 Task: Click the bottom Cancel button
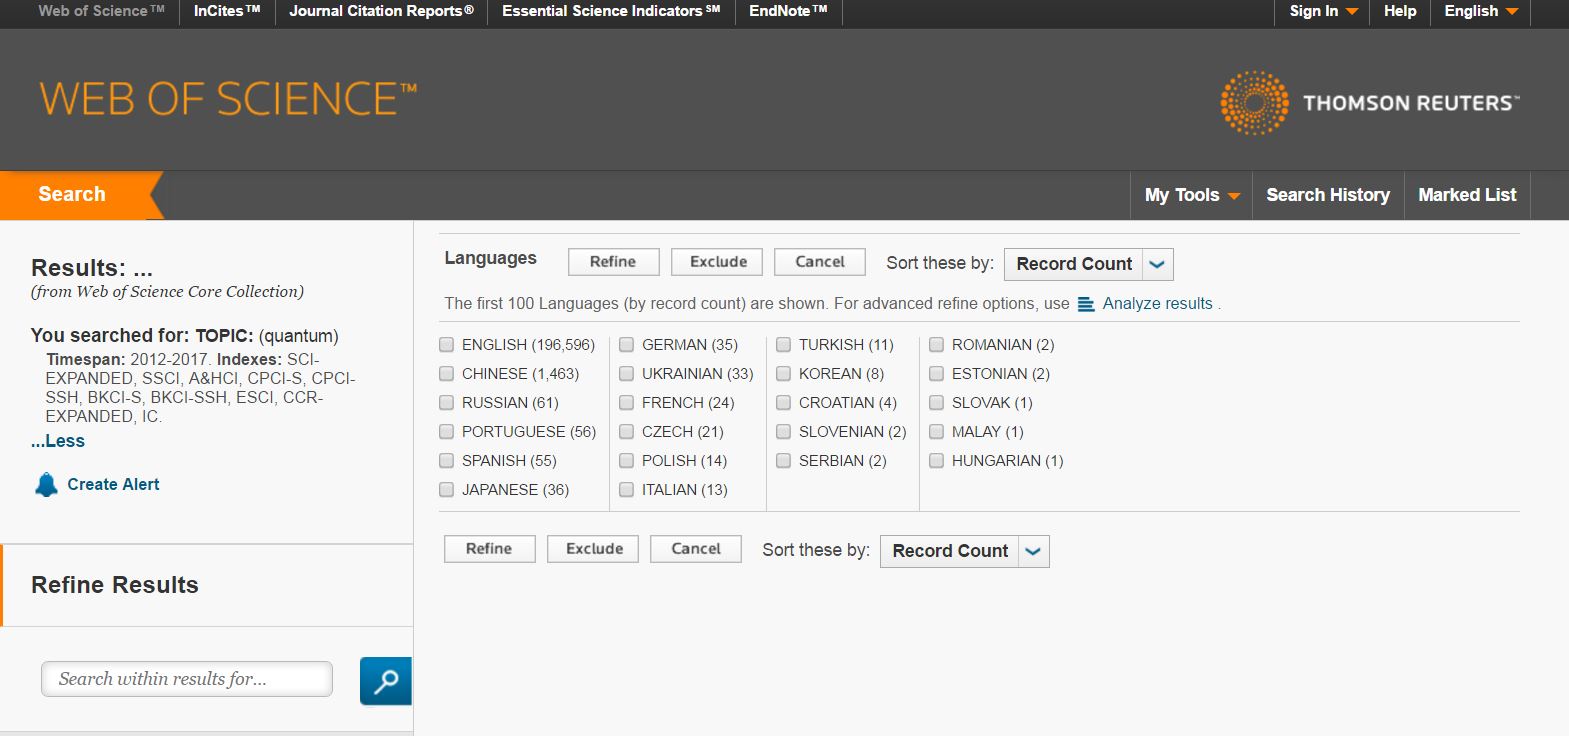696,549
